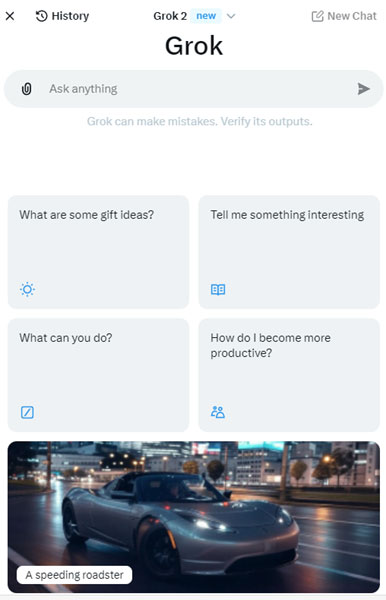Open the History menu item
The width and height of the screenshot is (386, 600).
click(62, 16)
